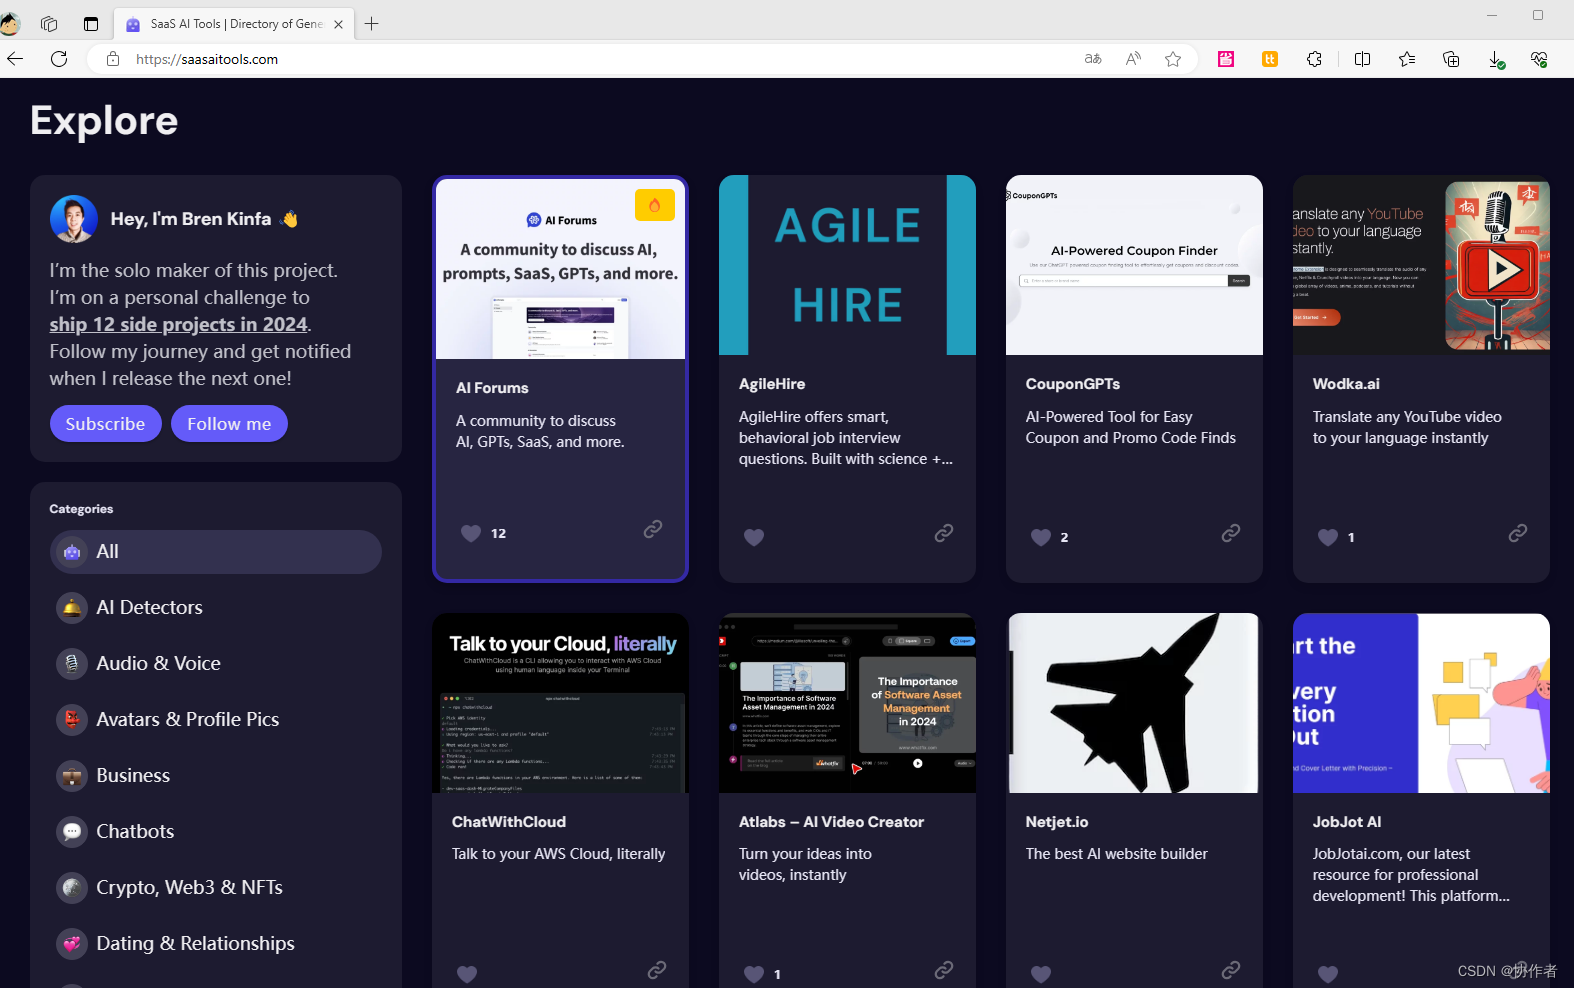This screenshot has height=988, width=1574.
Task: Select the Crypto, Web3 & NFTs category
Action: point(216,888)
